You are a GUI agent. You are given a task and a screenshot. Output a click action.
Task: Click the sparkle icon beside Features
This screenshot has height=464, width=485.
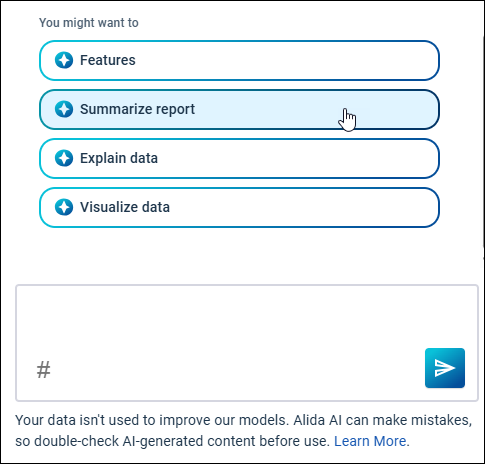[64, 60]
